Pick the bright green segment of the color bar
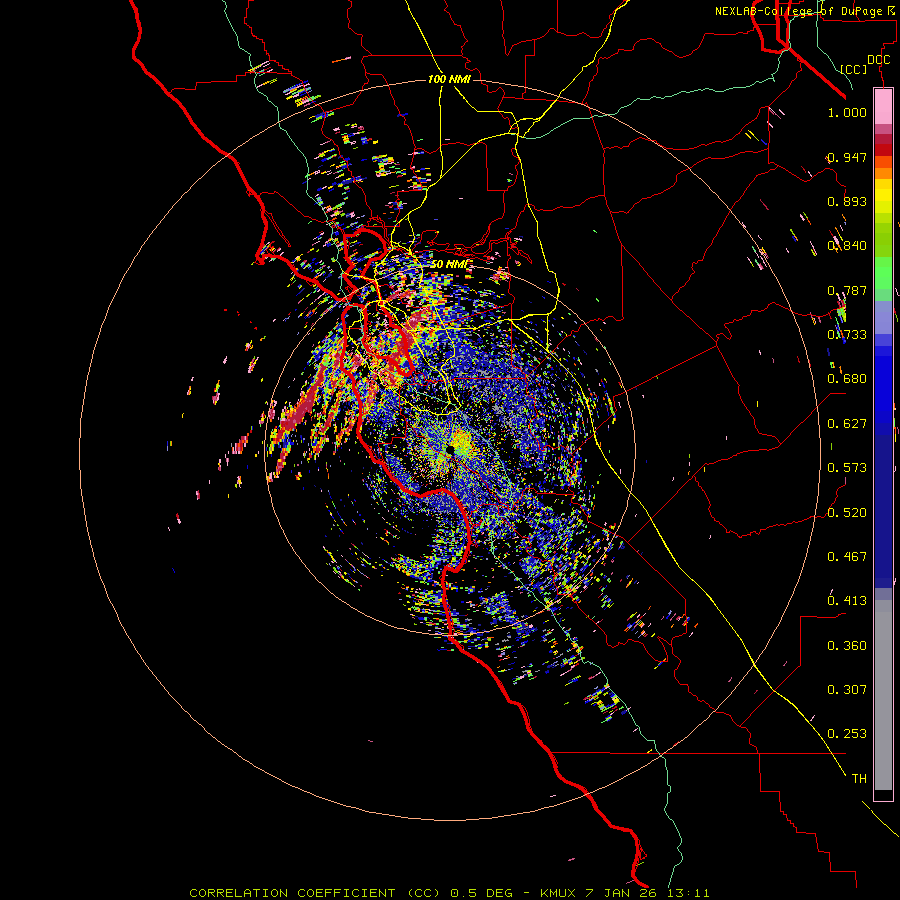 883,272
